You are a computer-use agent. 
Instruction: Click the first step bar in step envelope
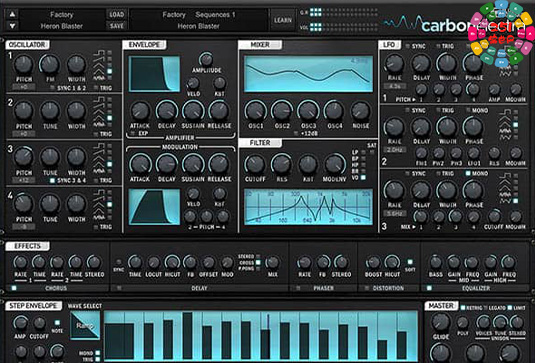click(x=119, y=342)
